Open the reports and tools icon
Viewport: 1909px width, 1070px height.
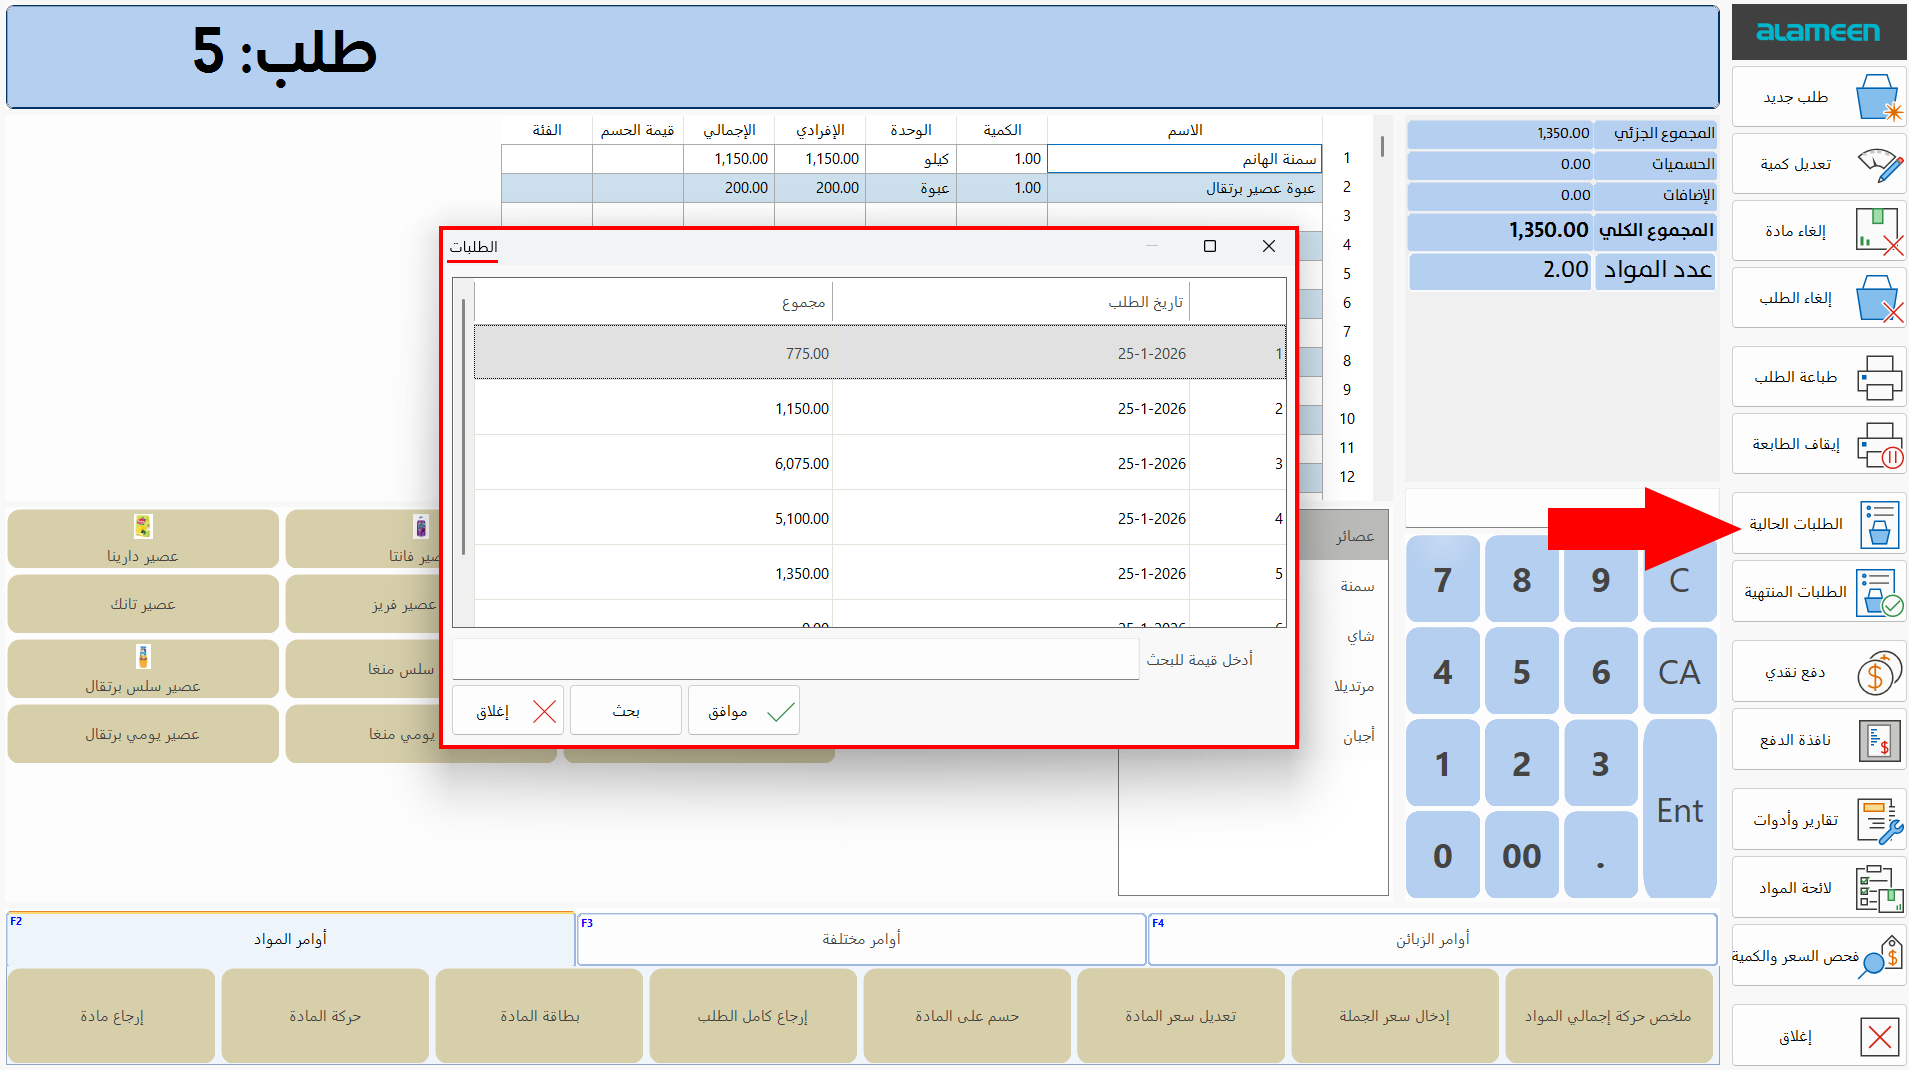(x=1878, y=821)
